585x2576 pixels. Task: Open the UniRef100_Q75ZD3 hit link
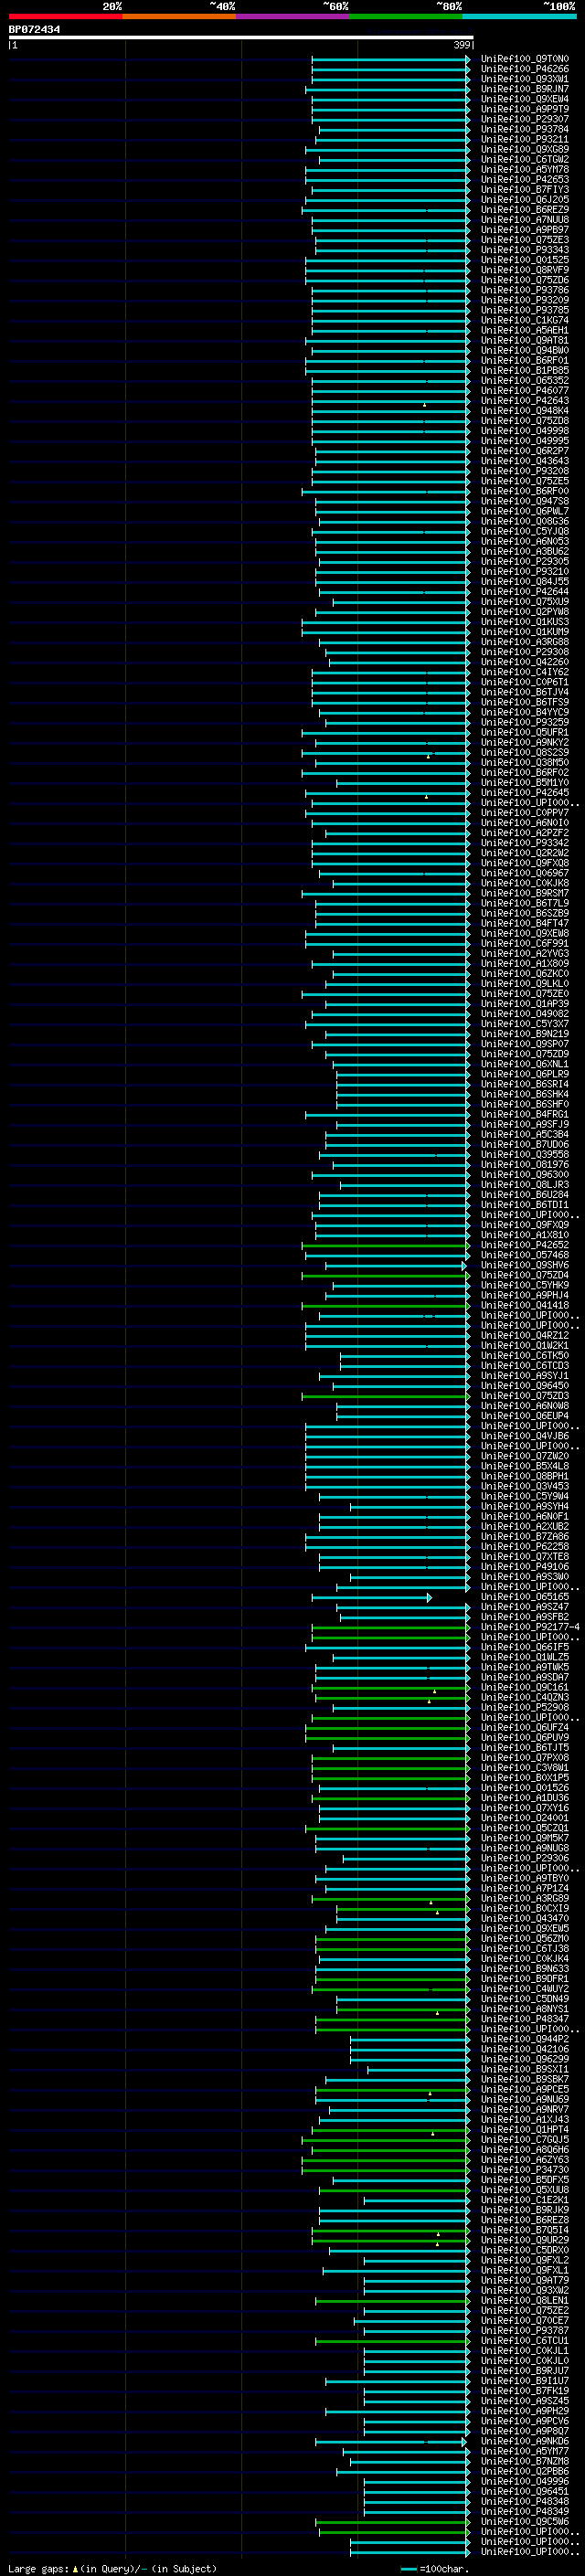[525, 1395]
